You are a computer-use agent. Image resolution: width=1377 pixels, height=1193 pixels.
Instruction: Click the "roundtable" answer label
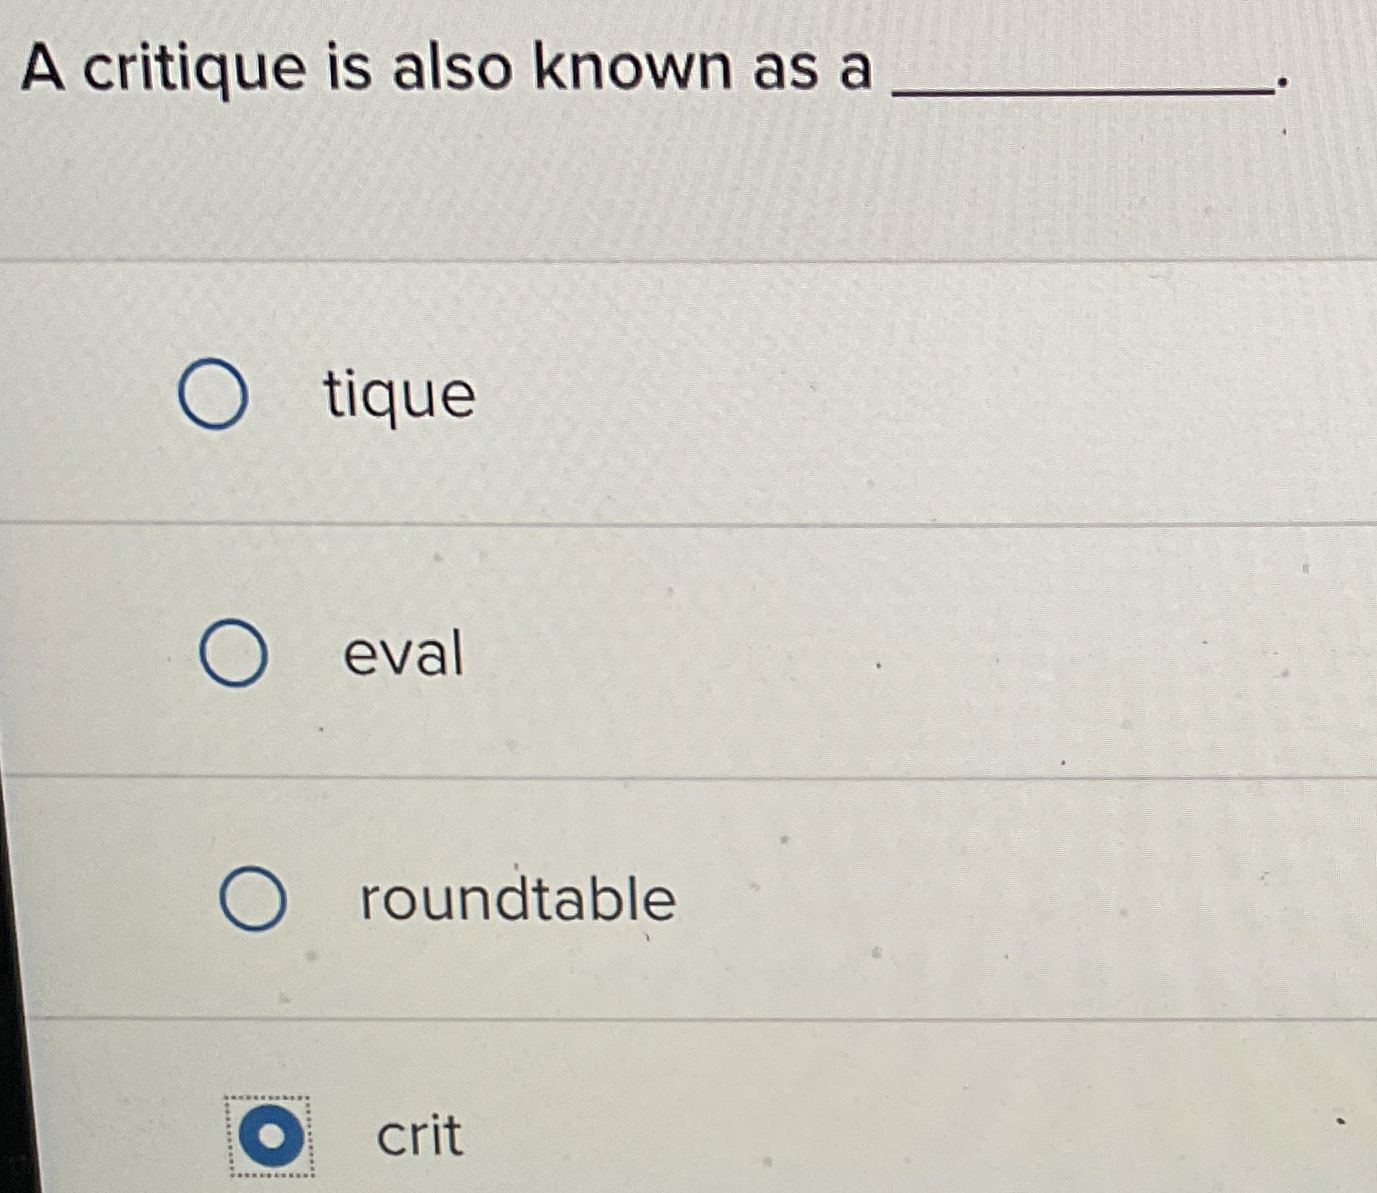pyautogui.click(x=515, y=899)
